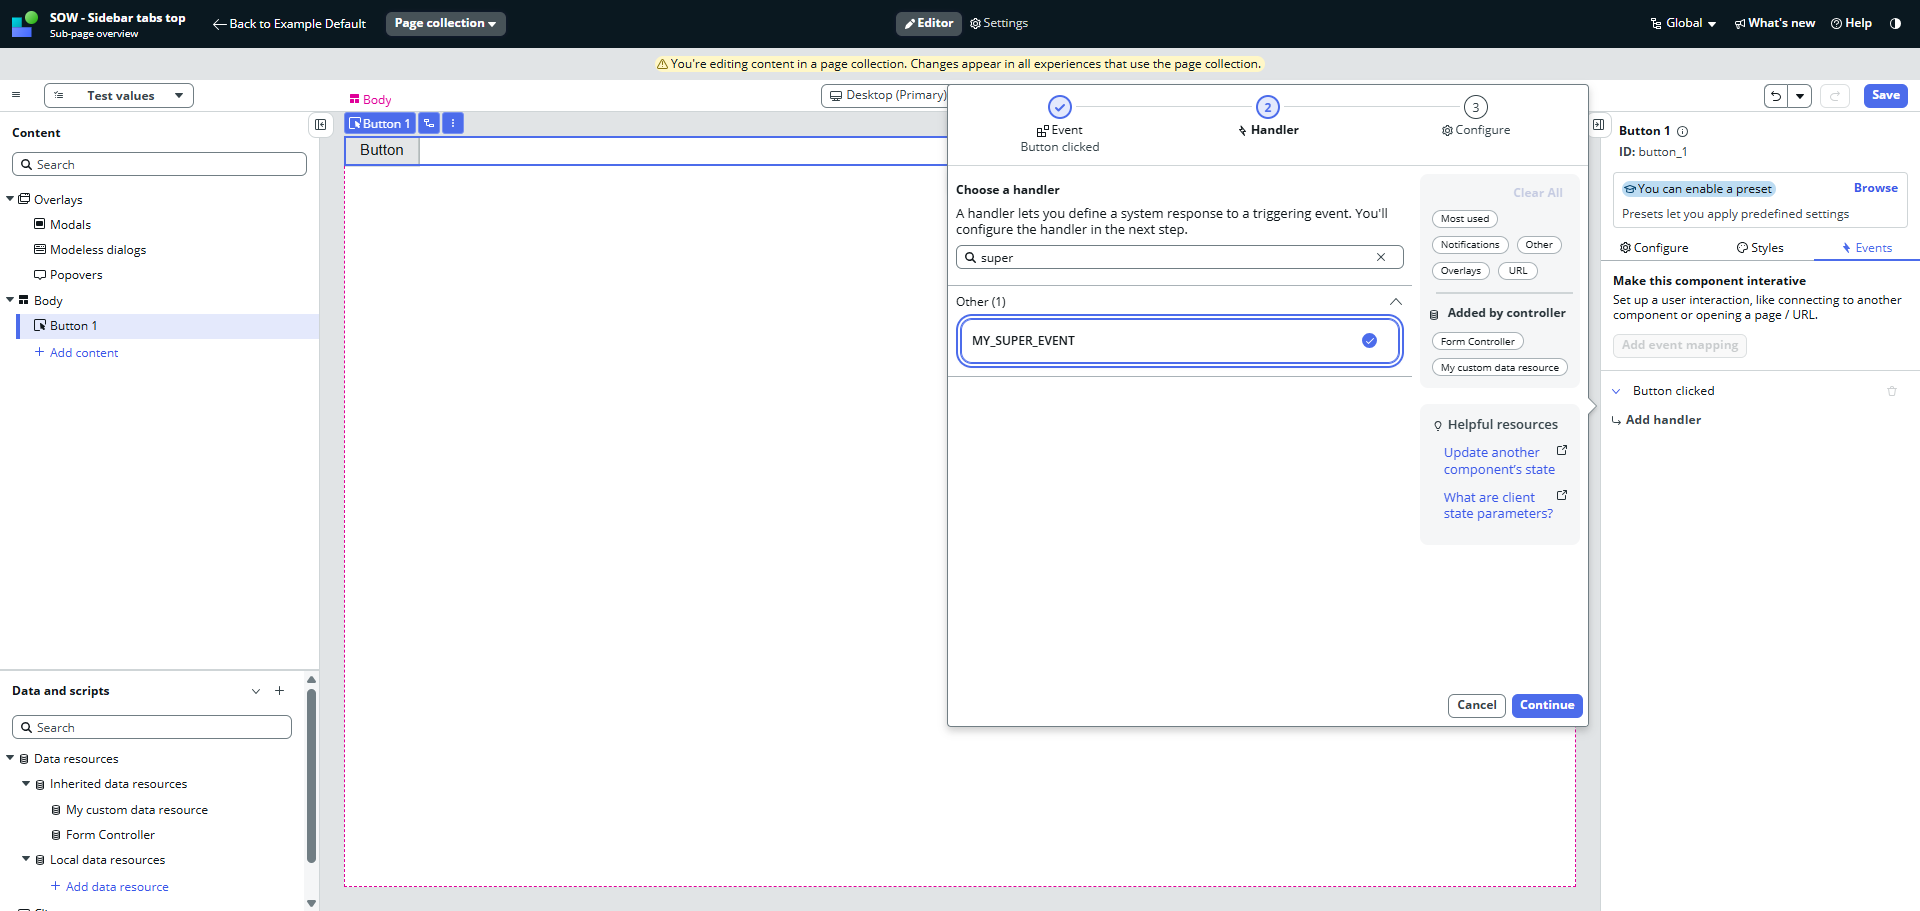Image resolution: width=1920 pixels, height=911 pixels.
Task: Click the Button 1 info icon
Action: [1682, 132]
